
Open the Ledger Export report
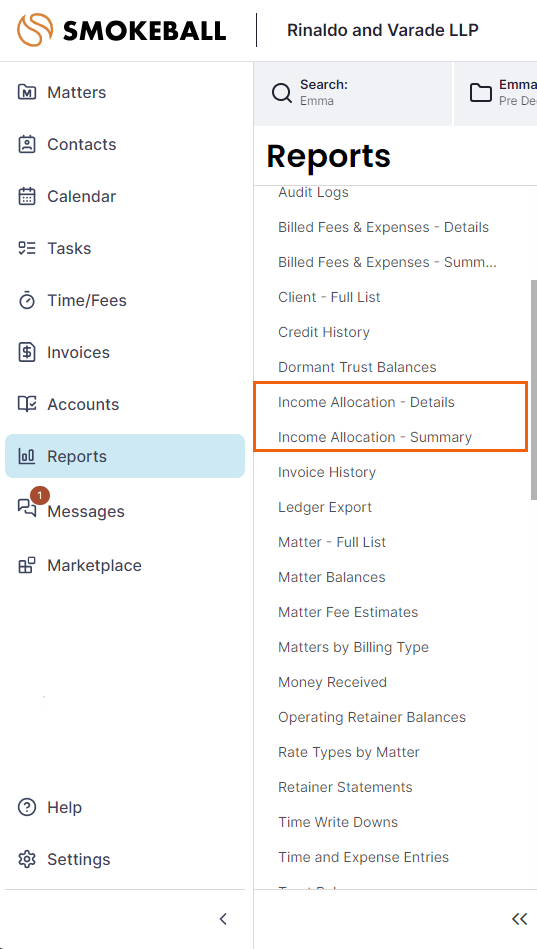[x=325, y=507]
